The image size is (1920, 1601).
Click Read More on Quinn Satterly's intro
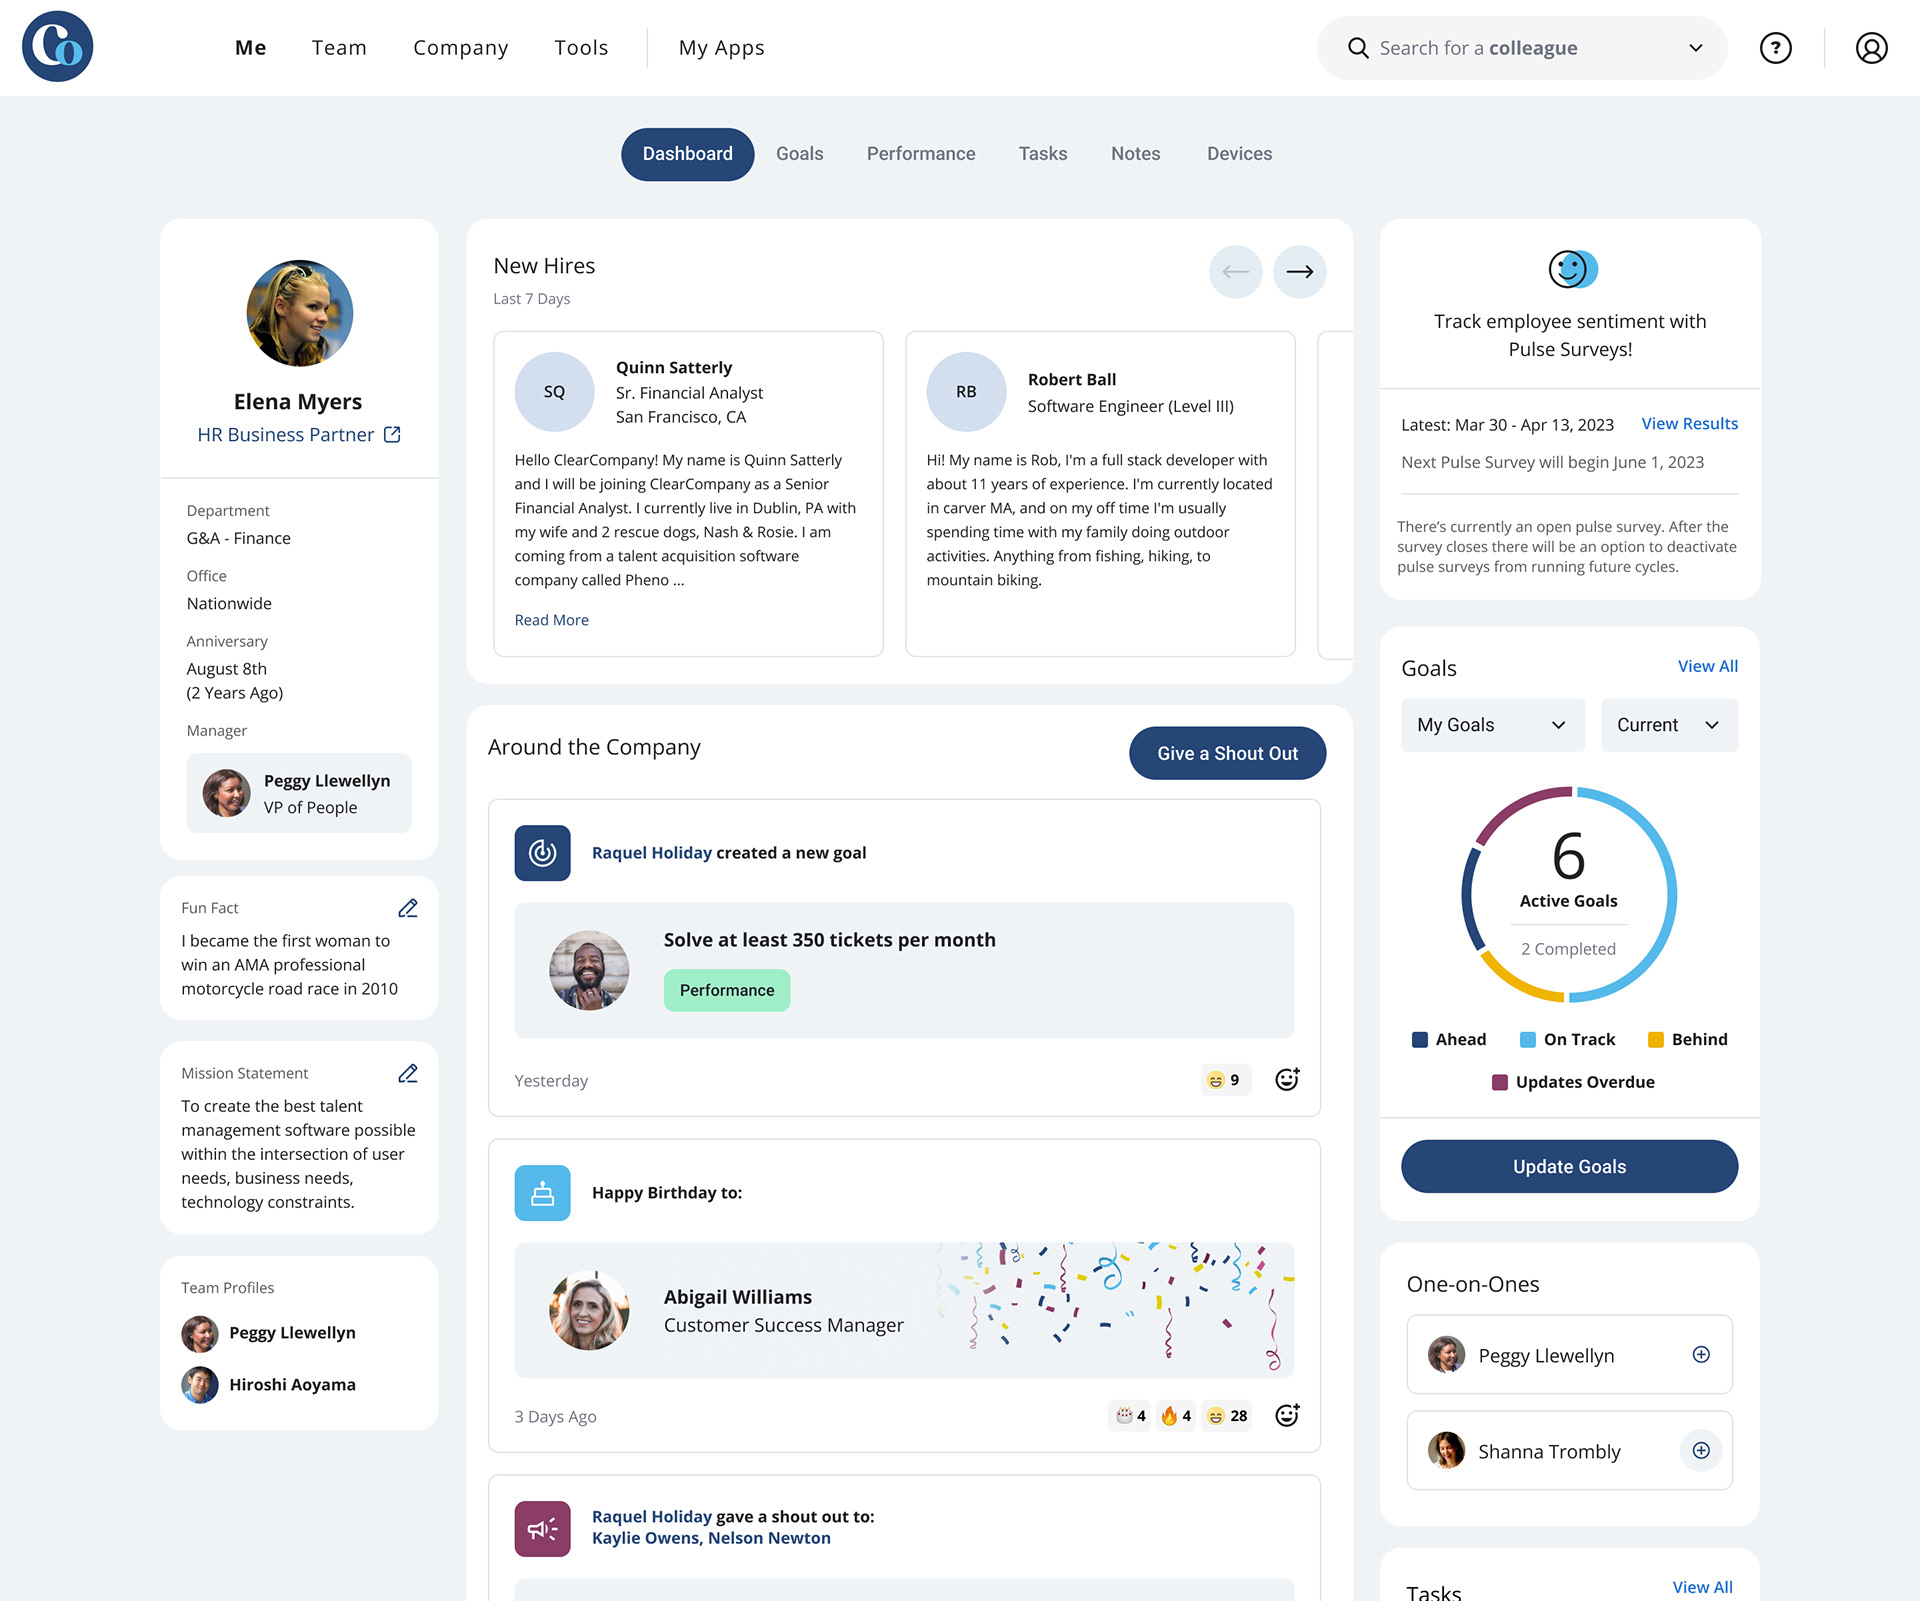pos(551,620)
